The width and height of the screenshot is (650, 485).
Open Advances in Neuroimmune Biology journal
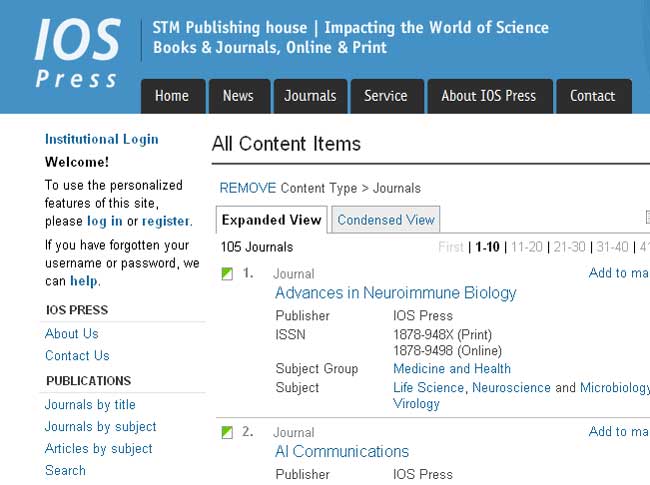[x=396, y=293]
